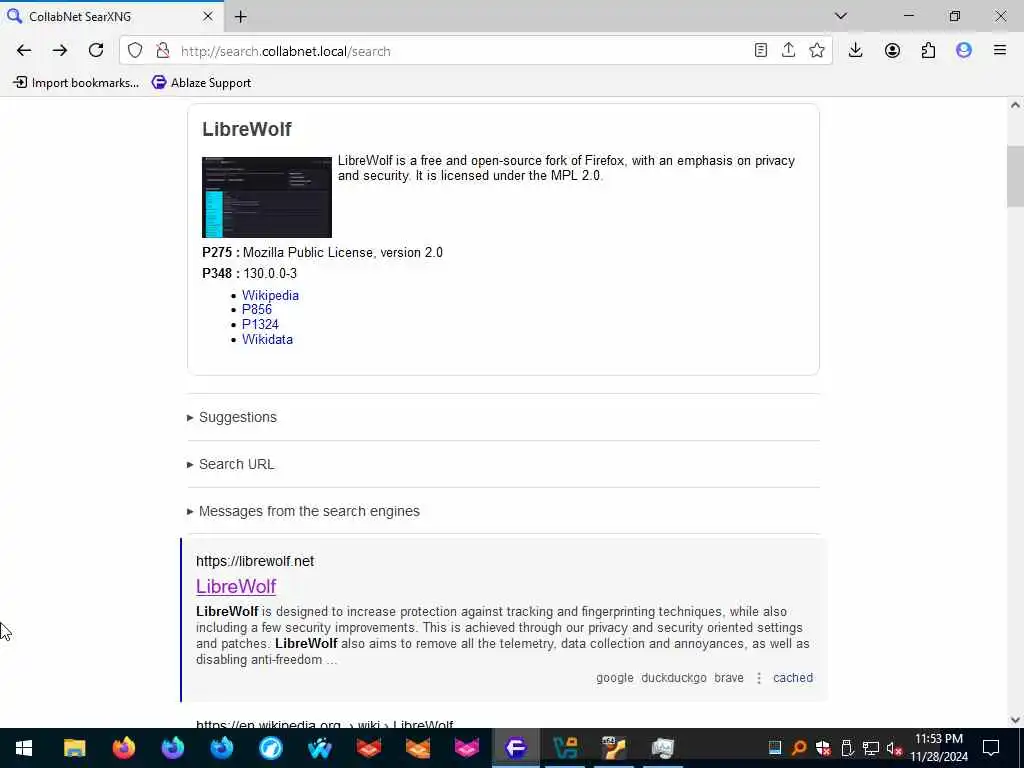The image size is (1024, 768).
Task: Select the CollabNet SearXNG tab
Action: point(111,16)
